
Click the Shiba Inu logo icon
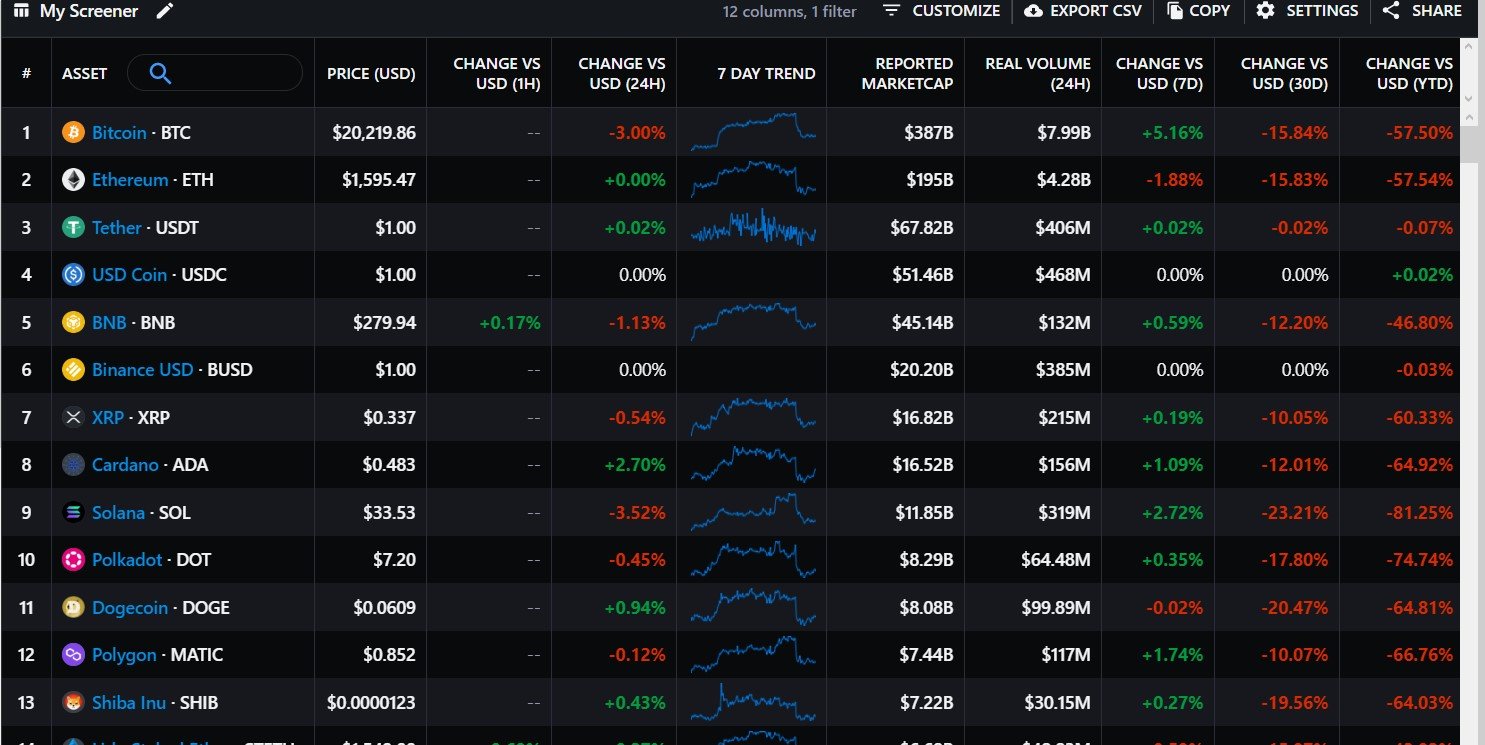(x=73, y=702)
